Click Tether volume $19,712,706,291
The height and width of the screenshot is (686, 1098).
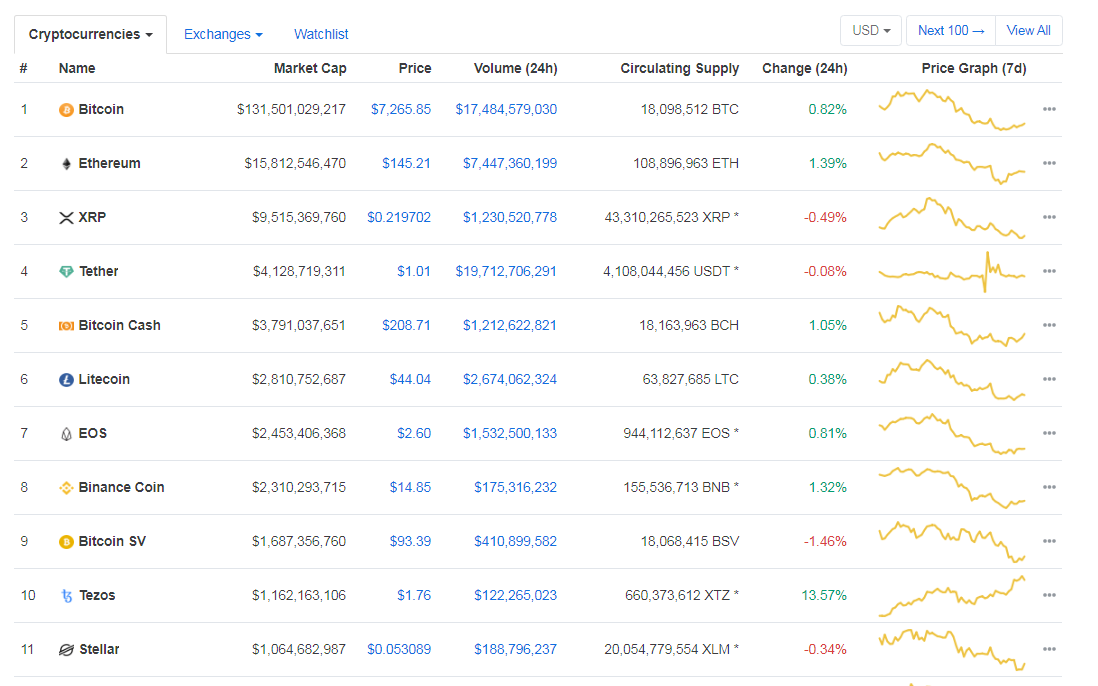tap(506, 271)
